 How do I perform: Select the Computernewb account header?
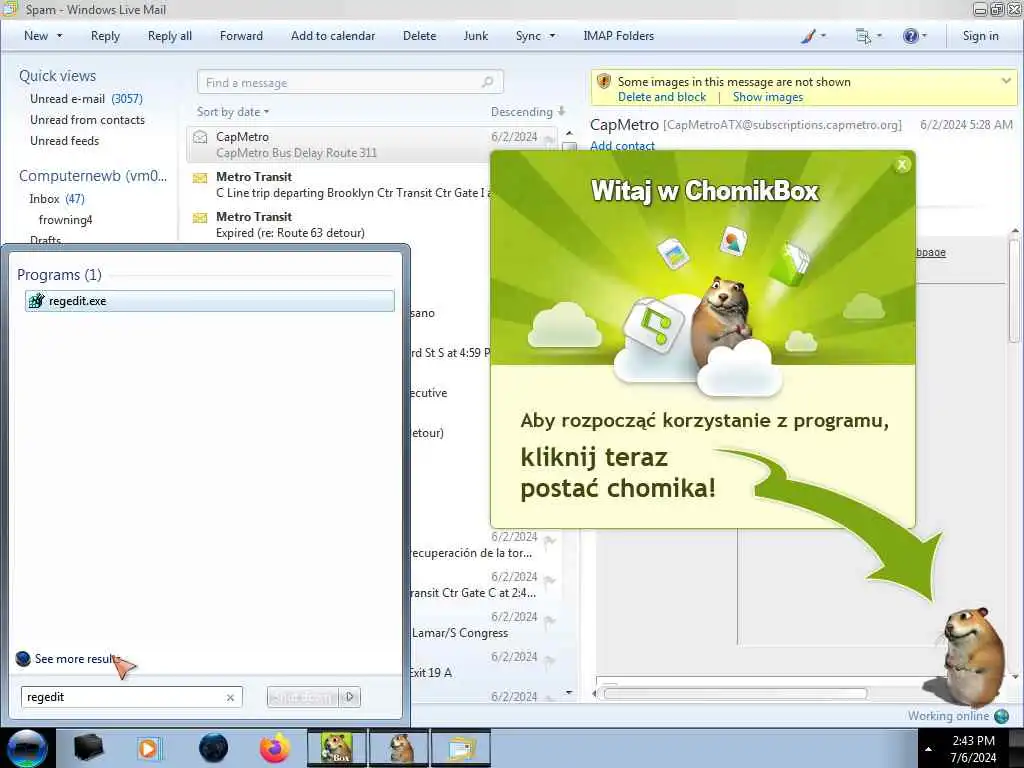(93, 176)
